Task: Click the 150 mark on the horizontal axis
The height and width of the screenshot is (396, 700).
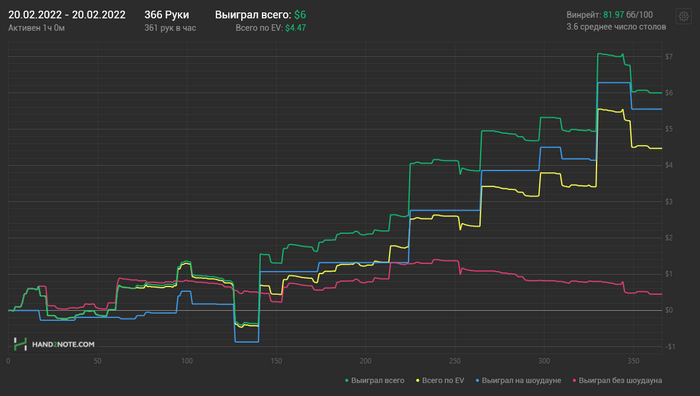Action: click(x=276, y=361)
